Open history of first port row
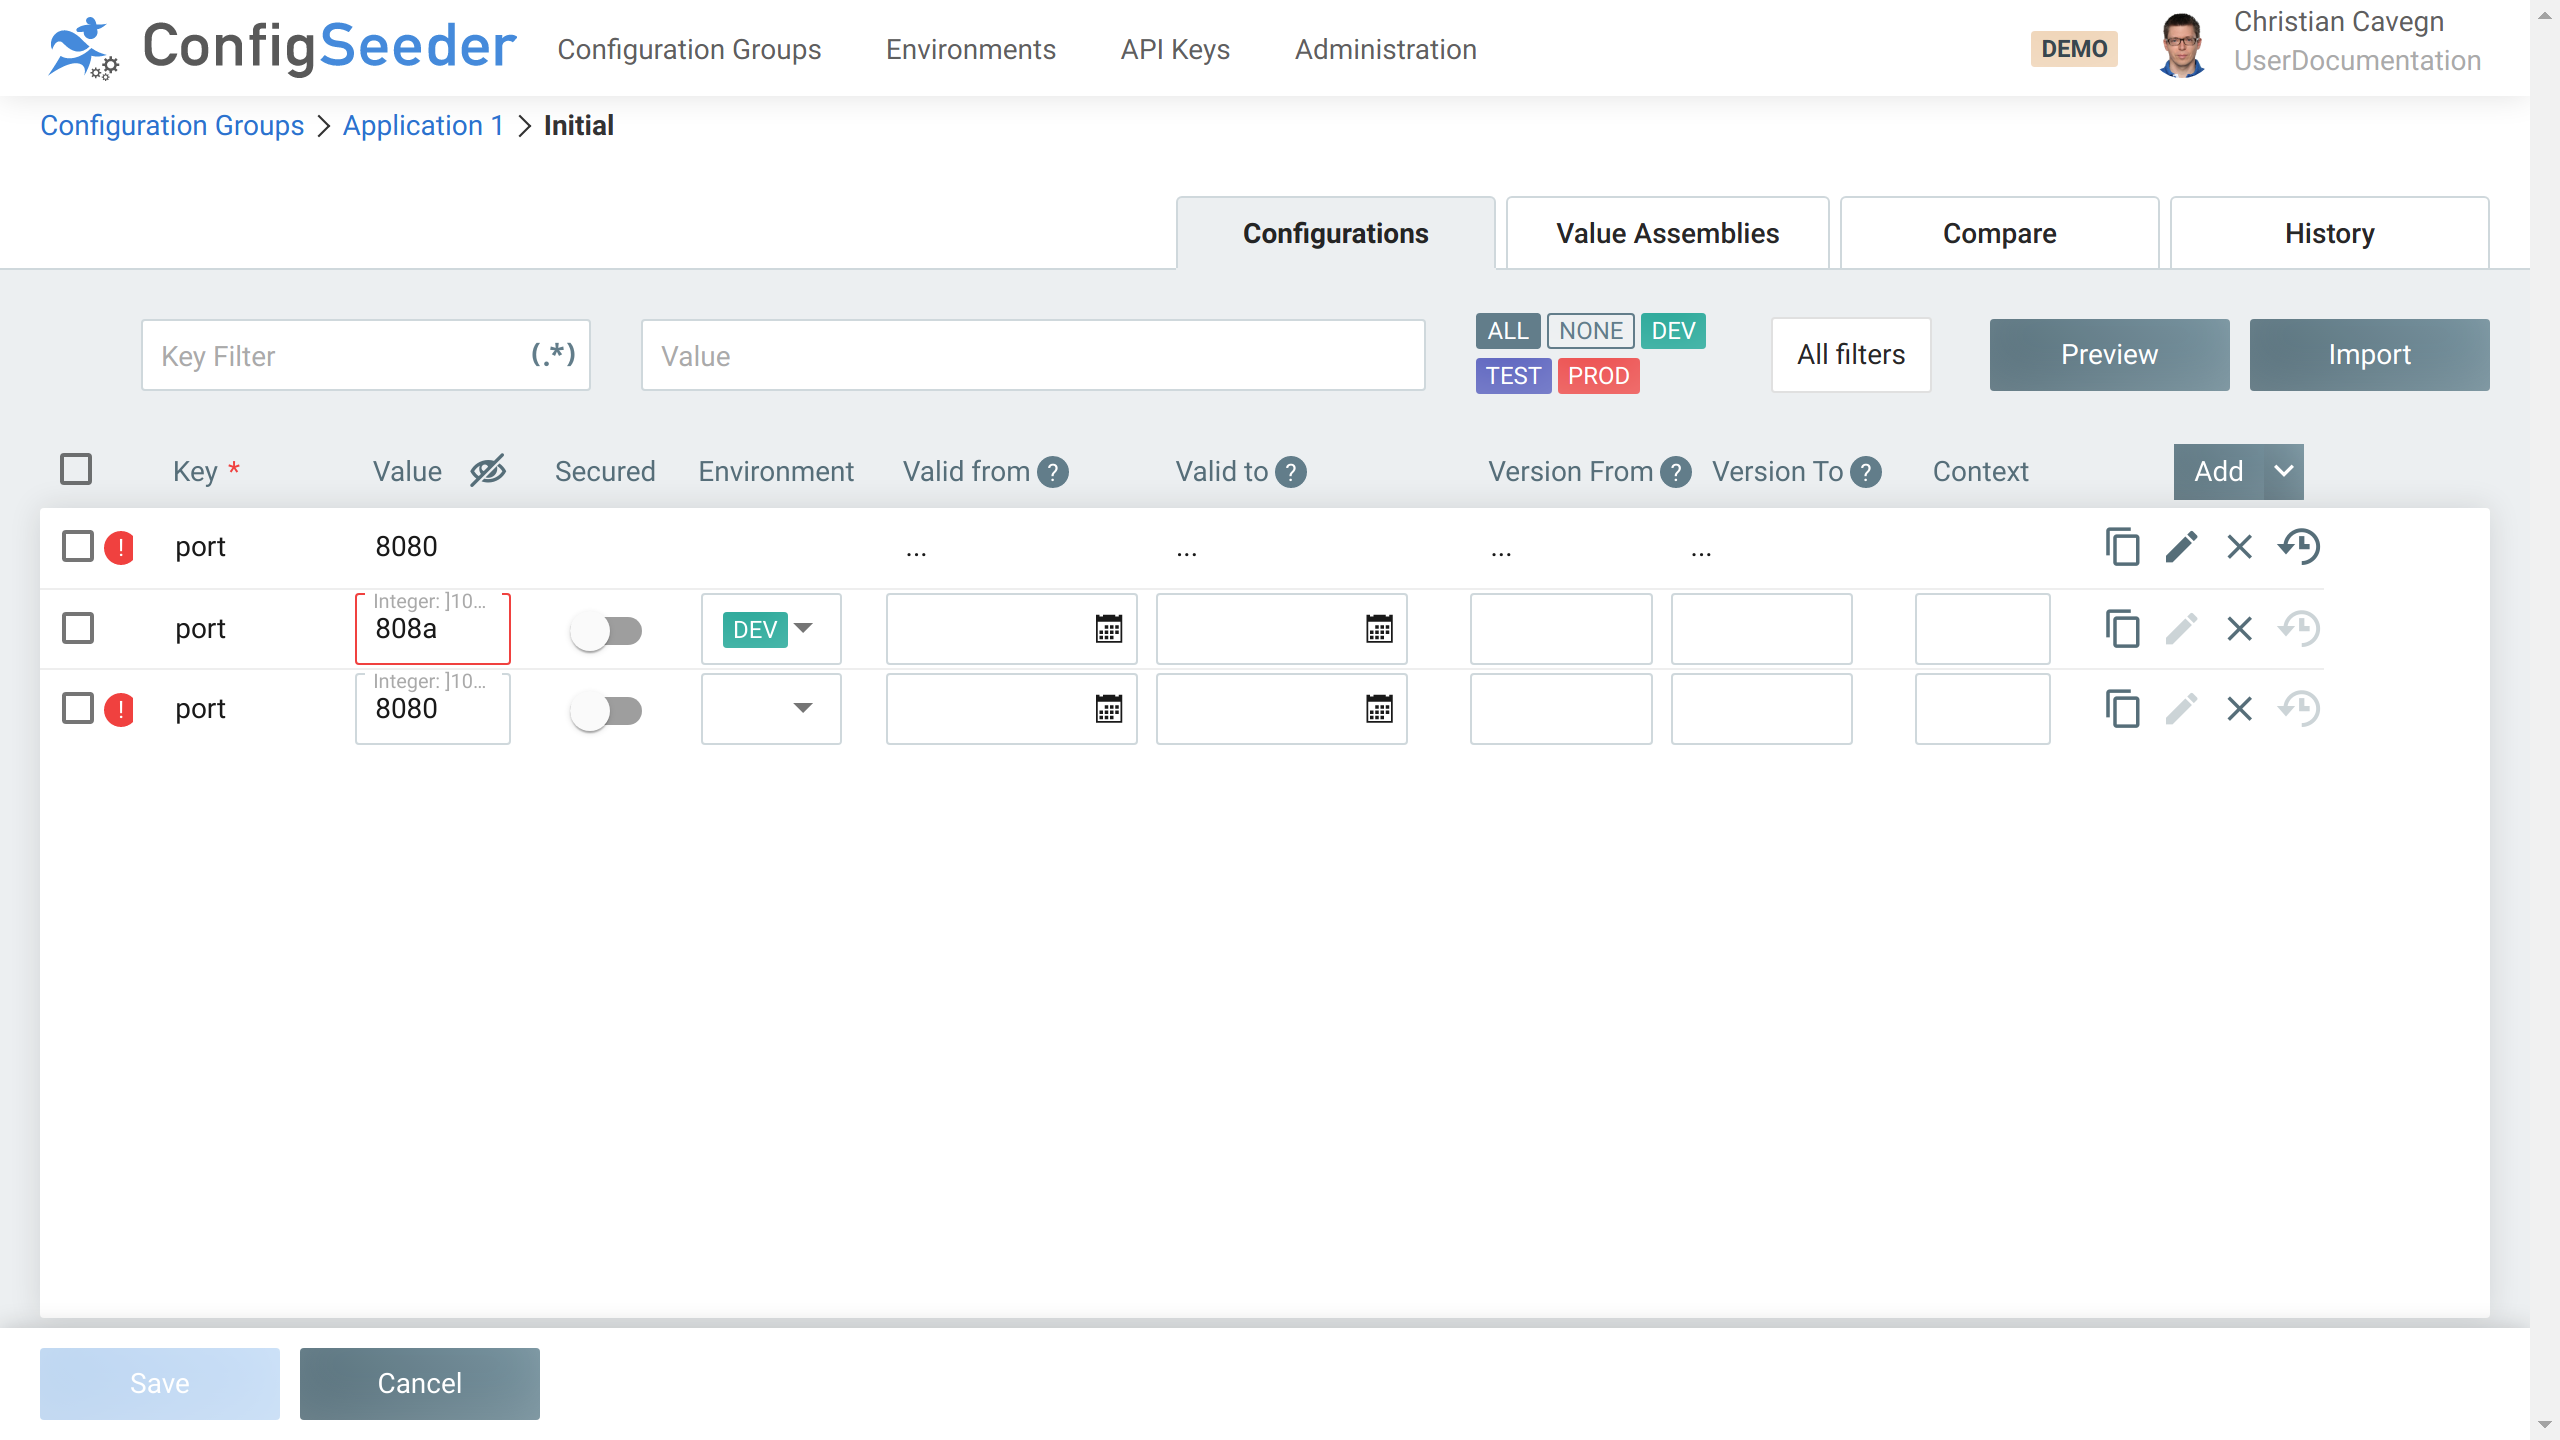Image resolution: width=2560 pixels, height=1440 pixels. pos(2299,547)
